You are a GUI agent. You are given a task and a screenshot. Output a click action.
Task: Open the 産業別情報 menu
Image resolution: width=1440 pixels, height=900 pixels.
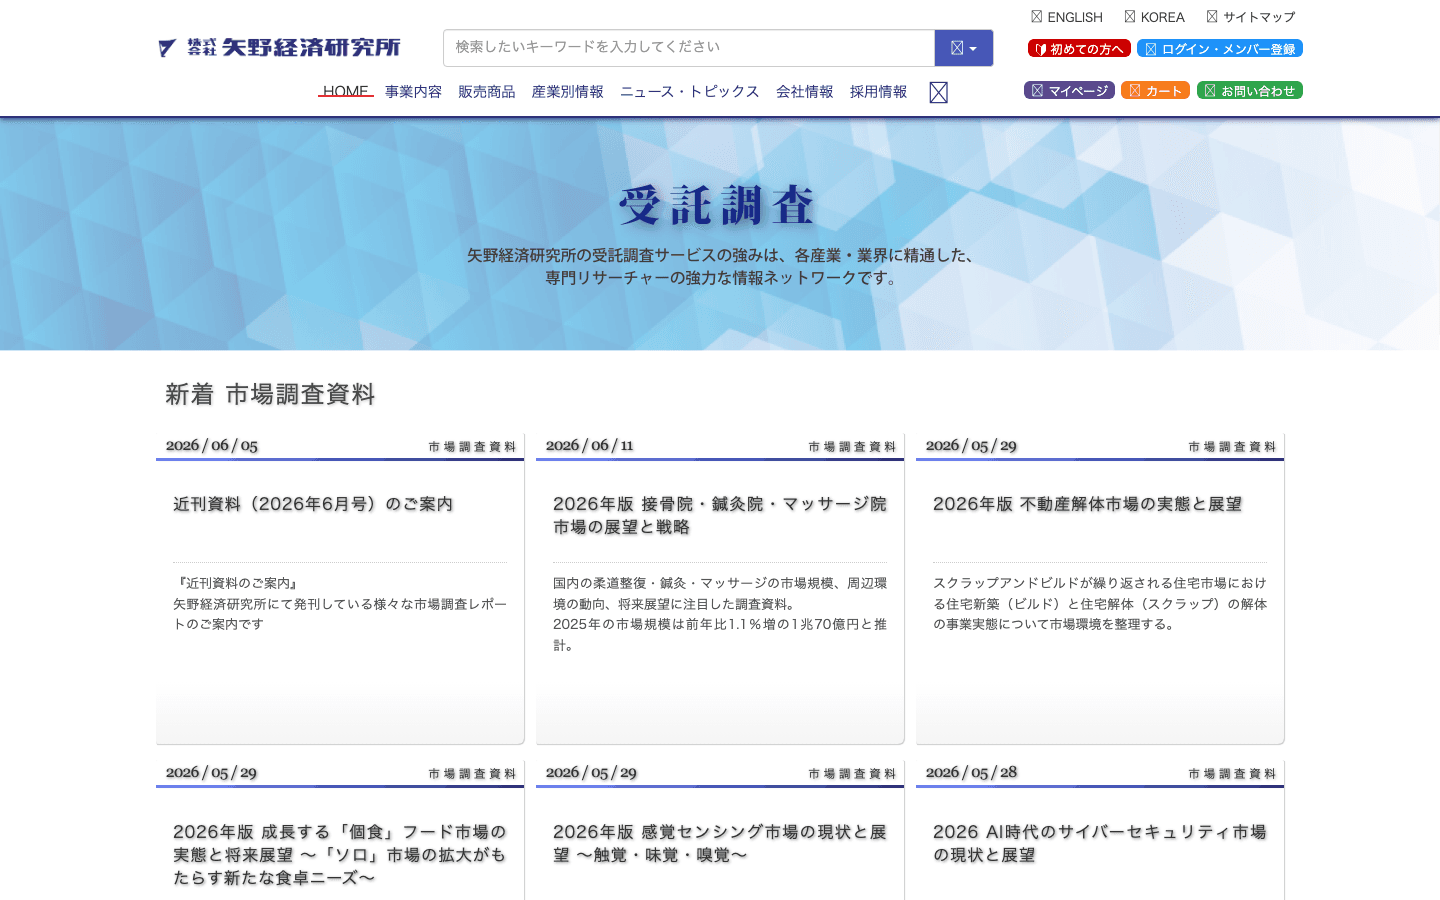[567, 91]
